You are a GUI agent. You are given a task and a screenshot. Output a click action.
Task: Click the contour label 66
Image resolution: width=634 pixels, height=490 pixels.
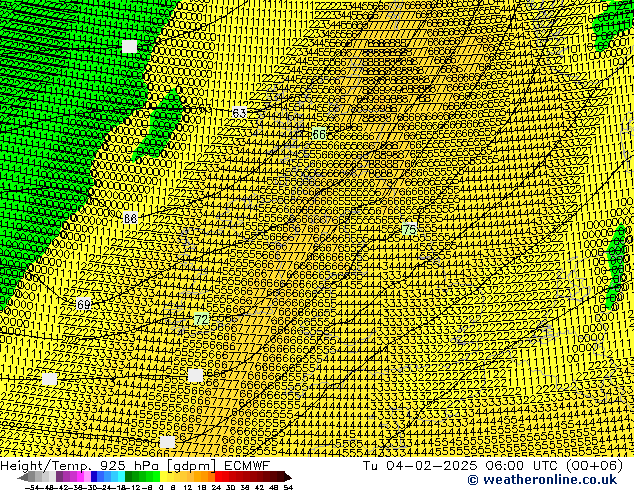319,134
